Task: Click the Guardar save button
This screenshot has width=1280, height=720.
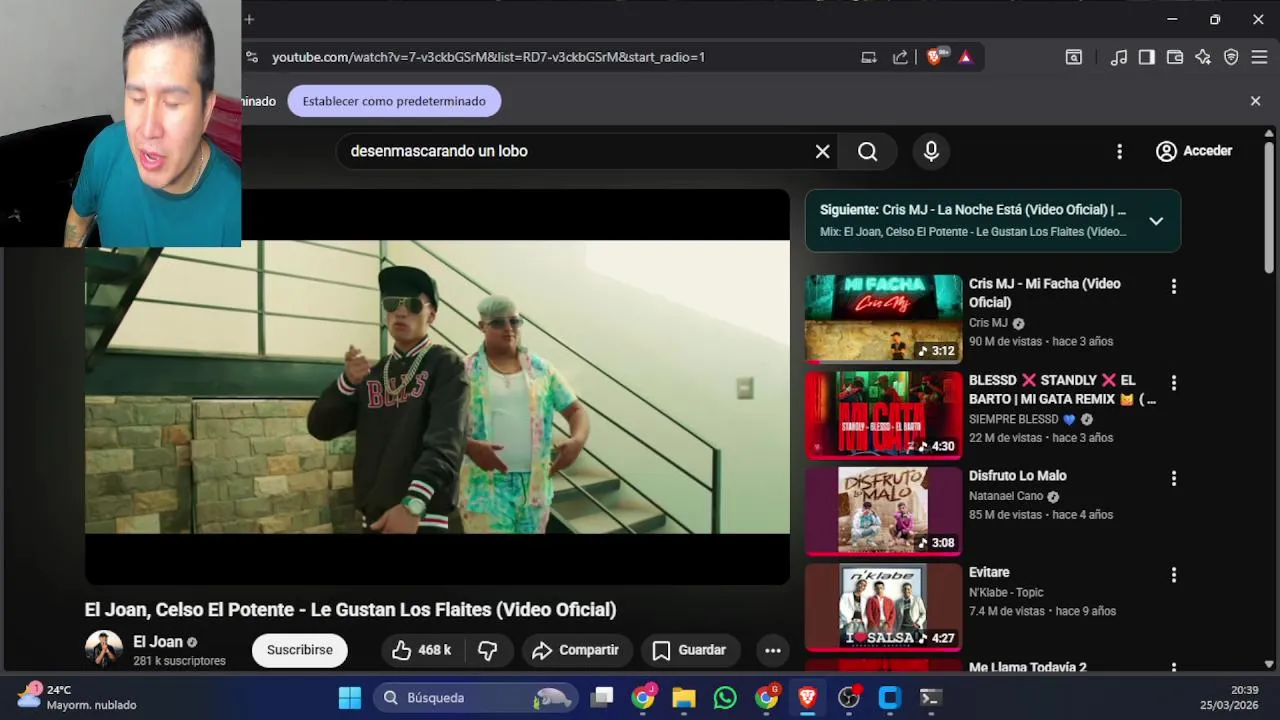Action: click(689, 650)
